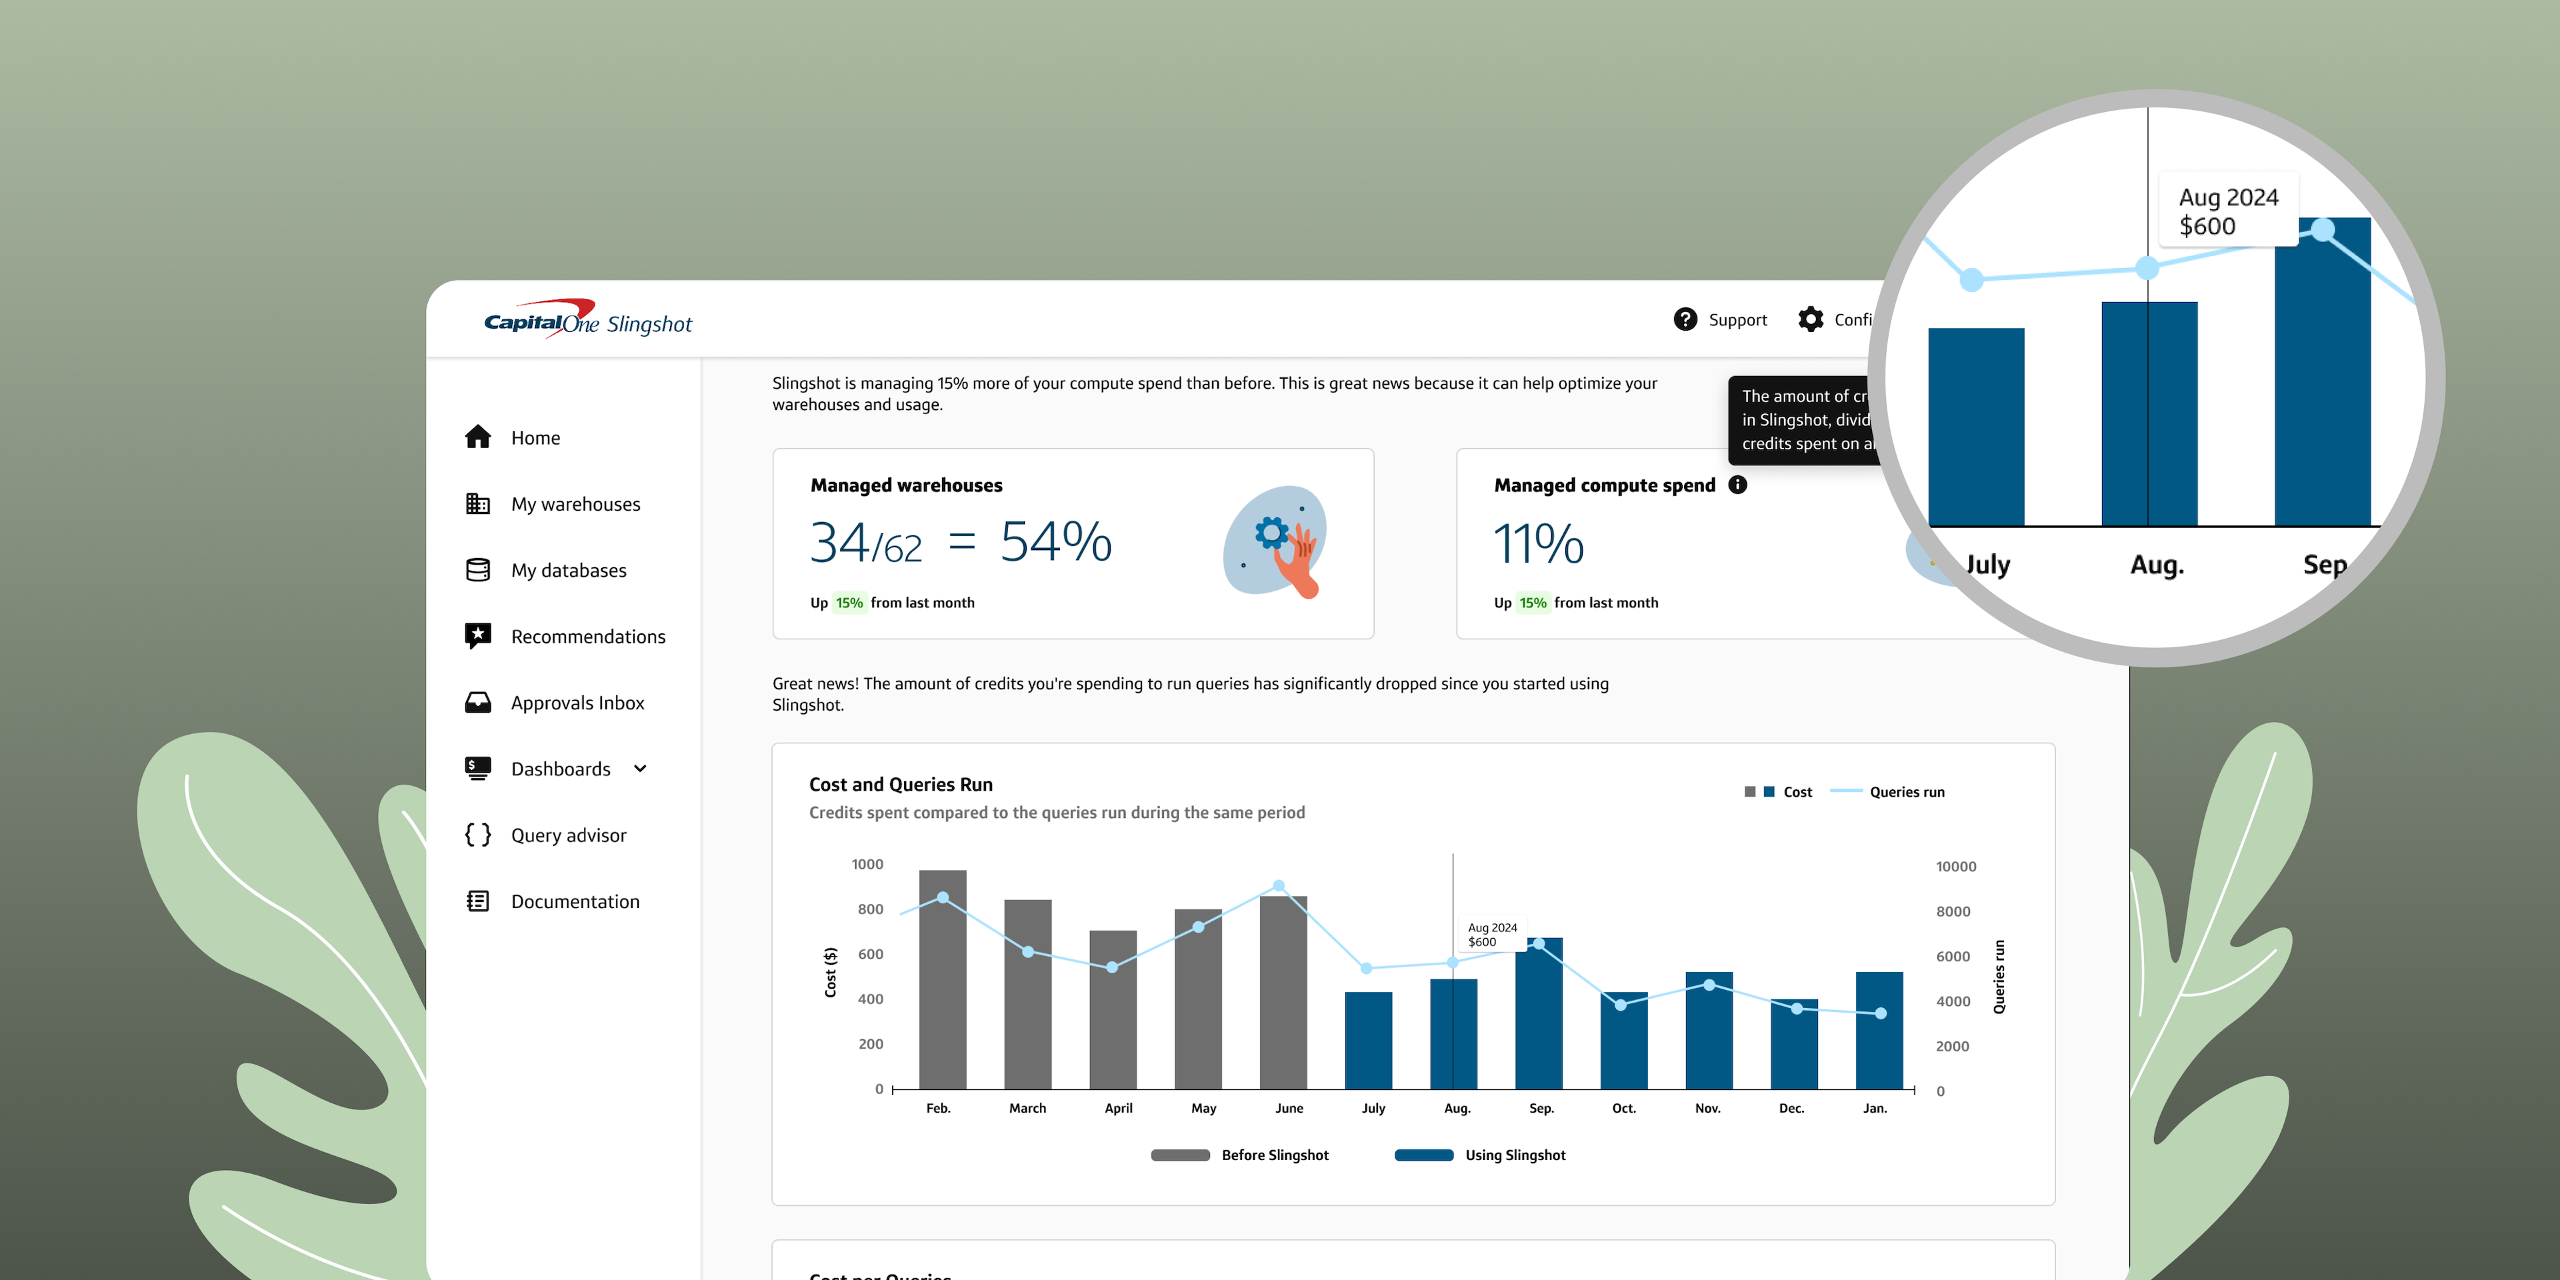Open the Recommendations menu label

(x=588, y=636)
